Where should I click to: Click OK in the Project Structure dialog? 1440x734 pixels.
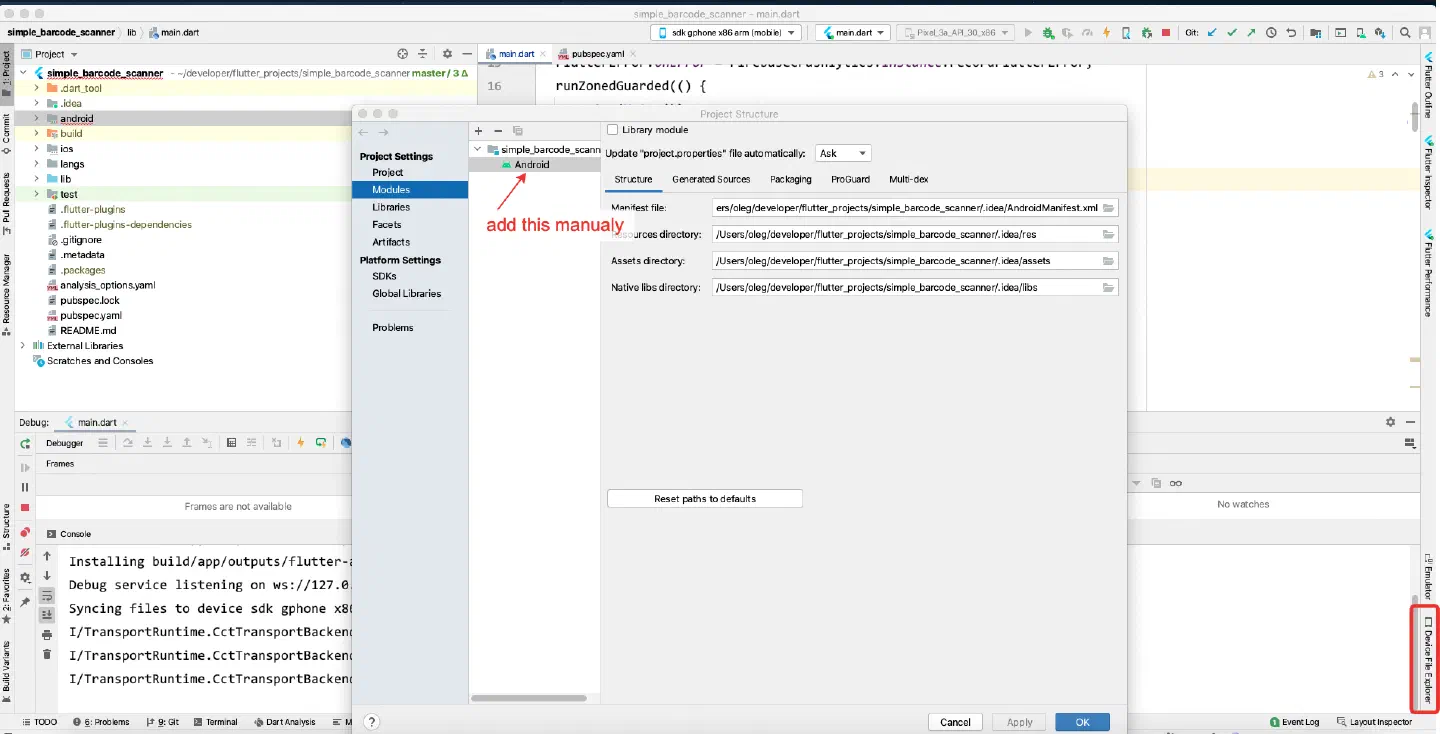coord(1082,722)
